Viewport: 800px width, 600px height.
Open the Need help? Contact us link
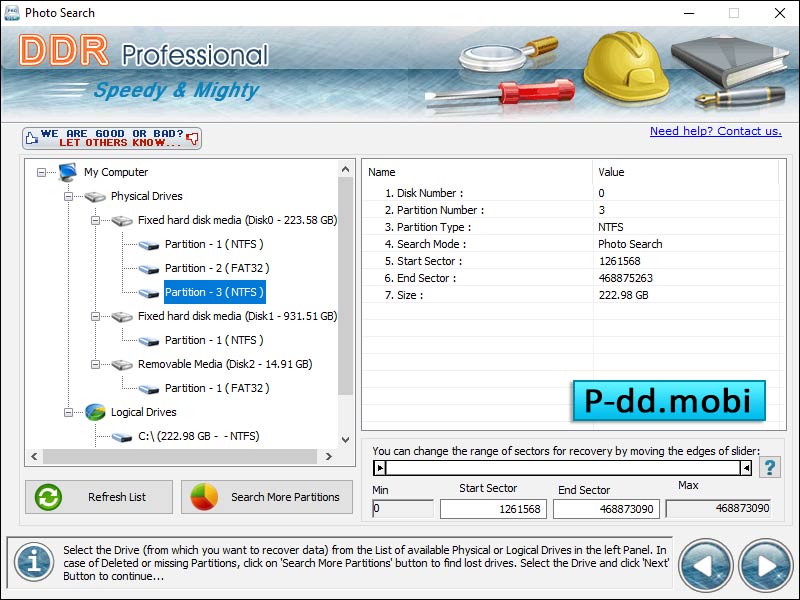tap(716, 131)
